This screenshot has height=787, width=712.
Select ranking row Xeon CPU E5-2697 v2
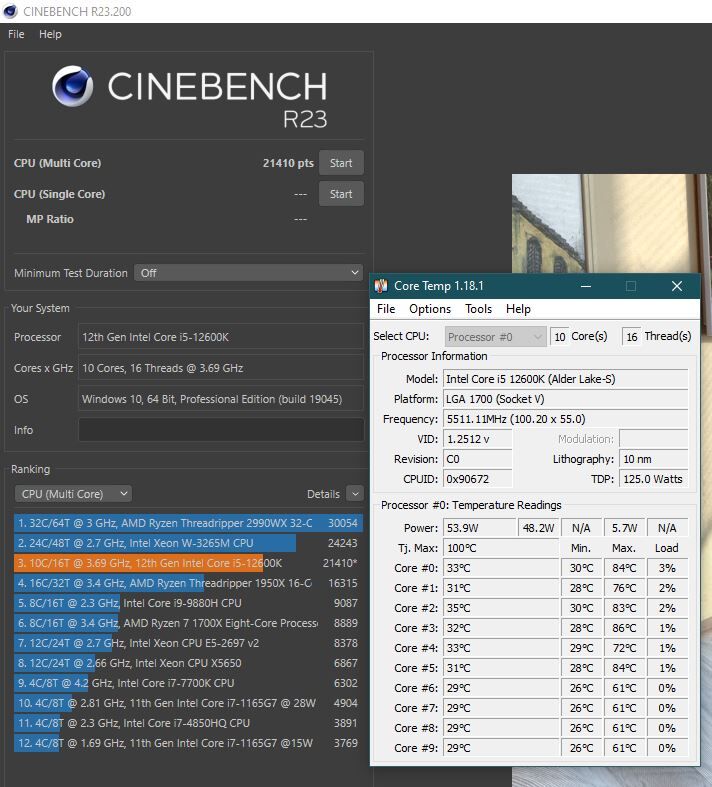[188, 643]
